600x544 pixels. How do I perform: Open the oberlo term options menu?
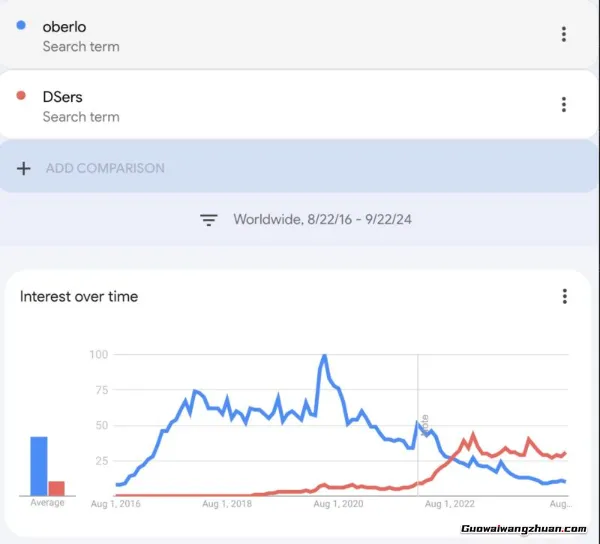(564, 34)
